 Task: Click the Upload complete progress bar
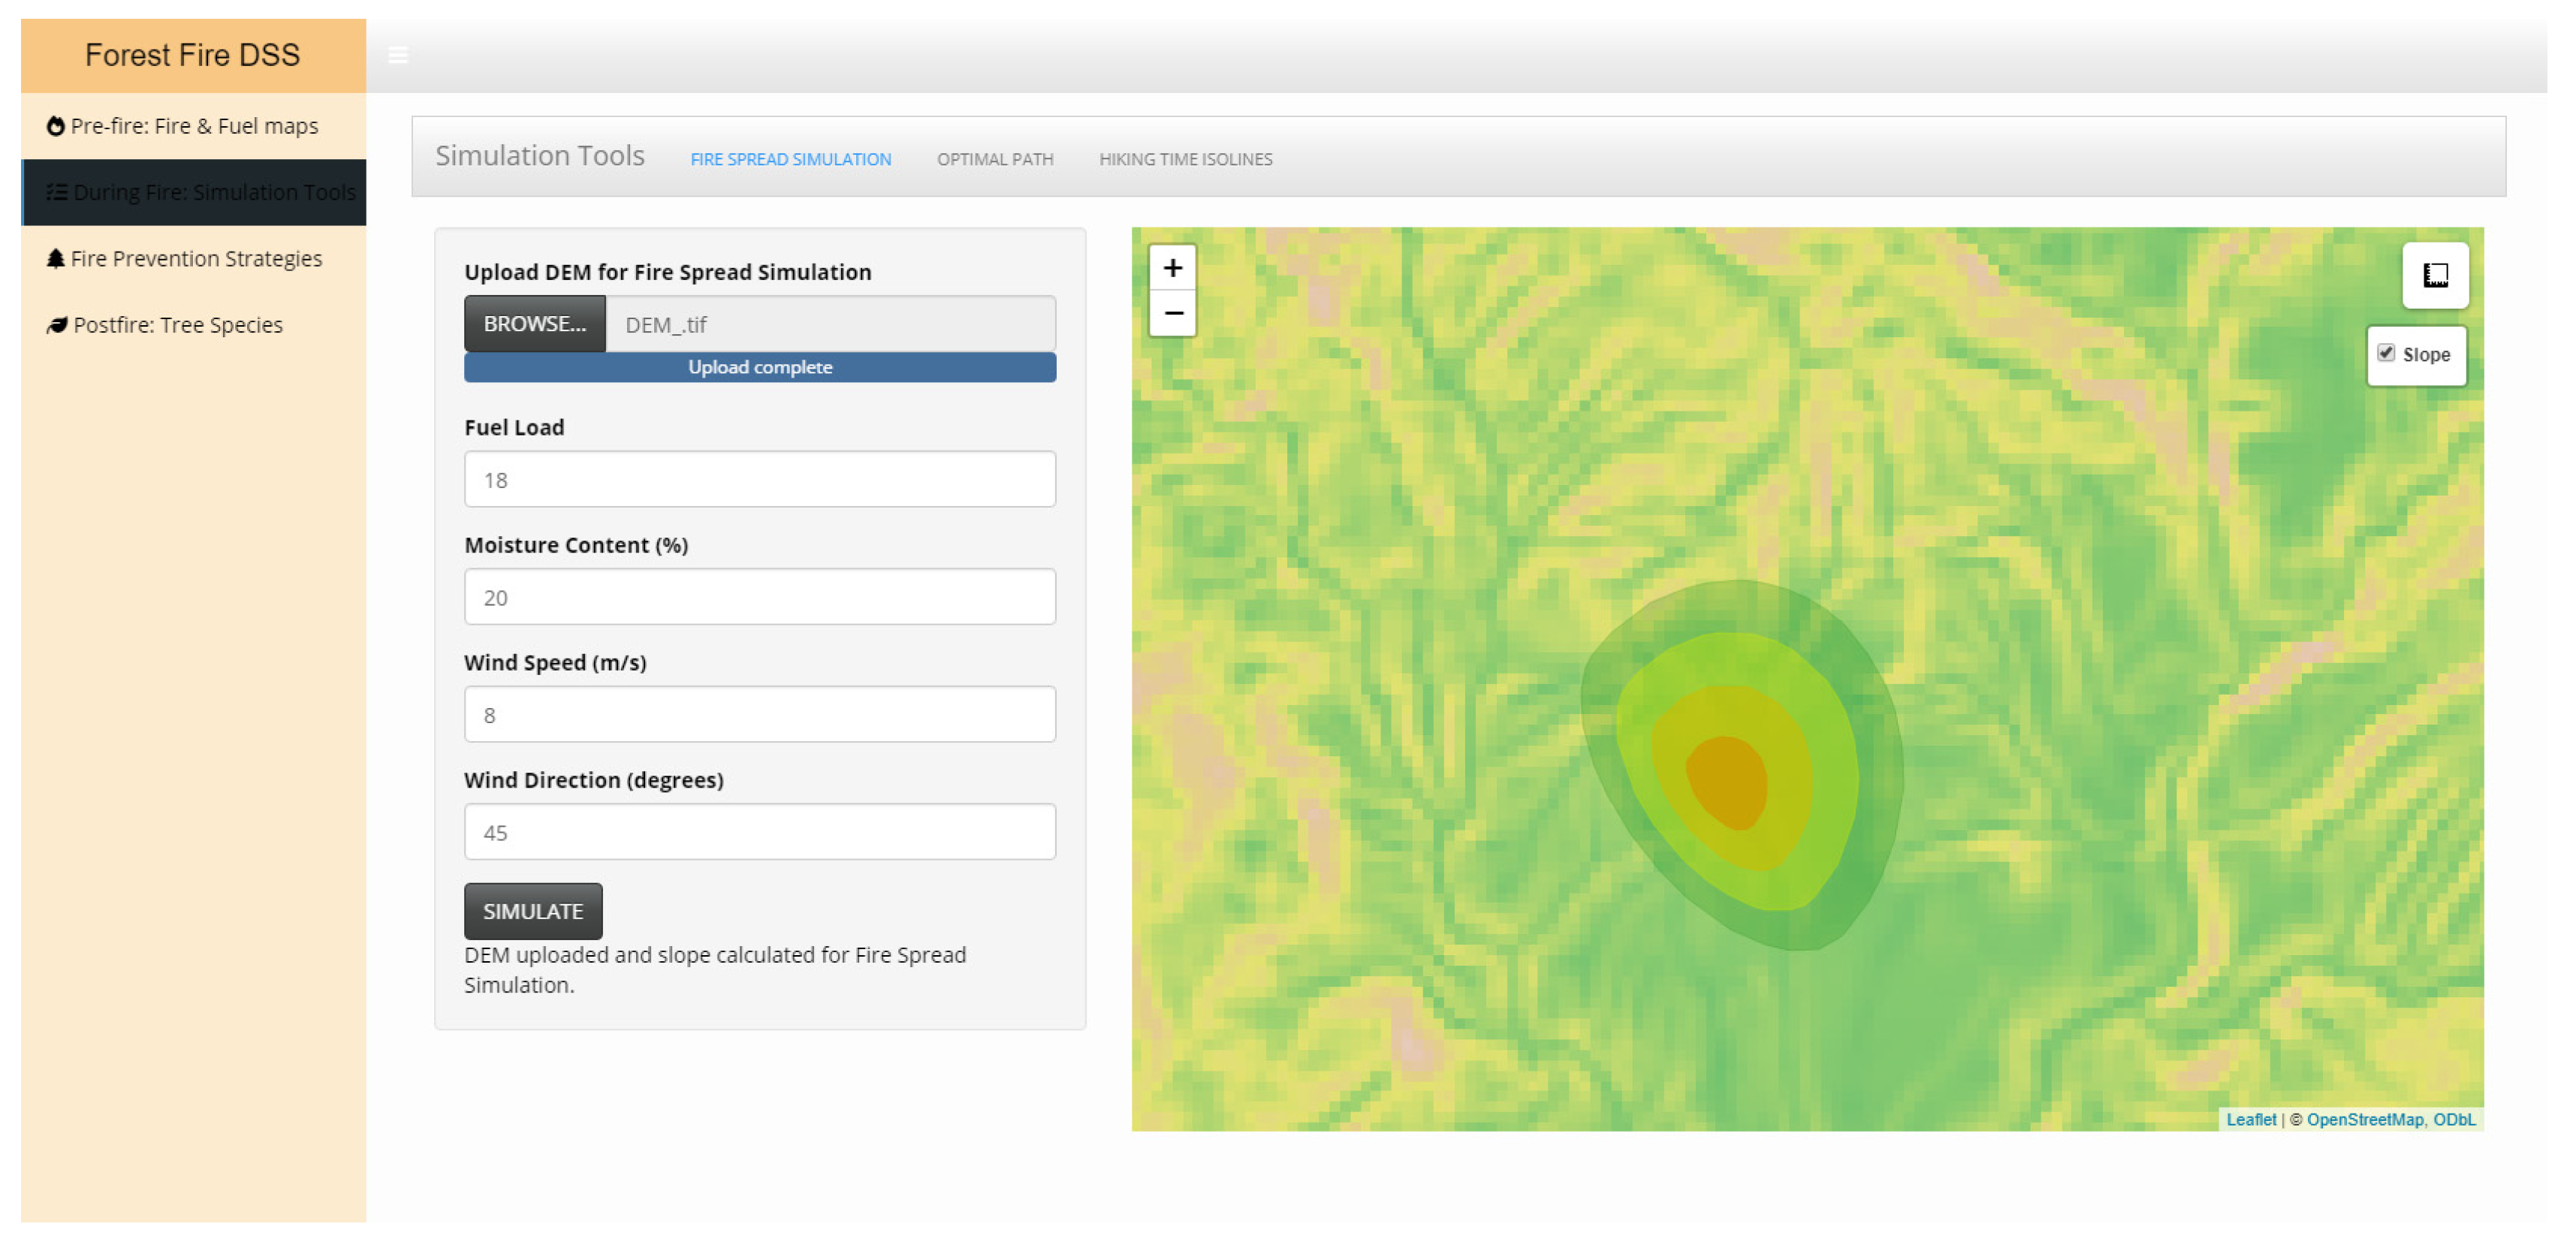click(x=759, y=367)
